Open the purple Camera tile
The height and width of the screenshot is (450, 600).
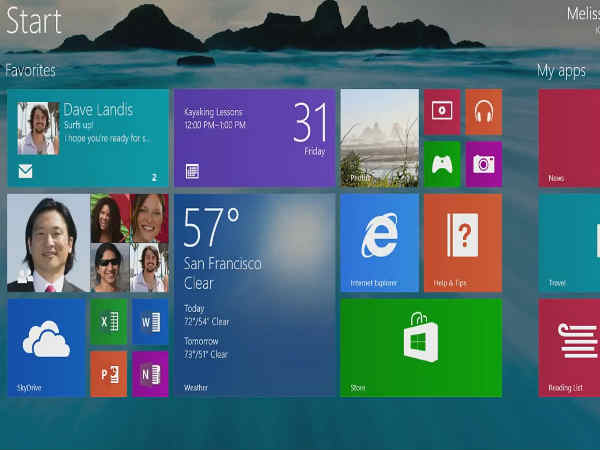[484, 164]
